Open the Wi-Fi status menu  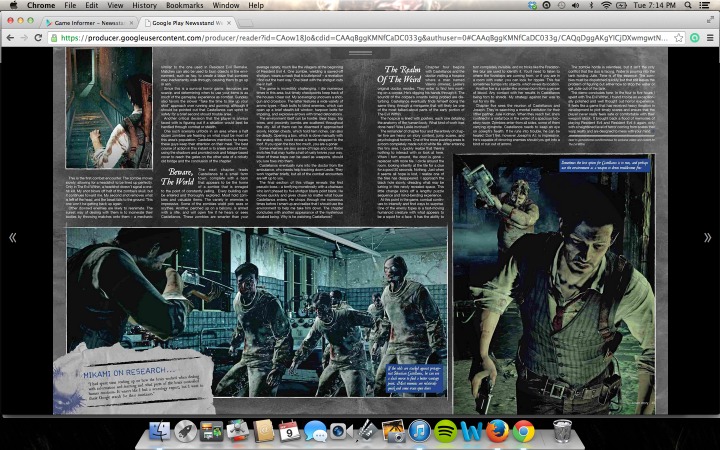click(607, 5)
